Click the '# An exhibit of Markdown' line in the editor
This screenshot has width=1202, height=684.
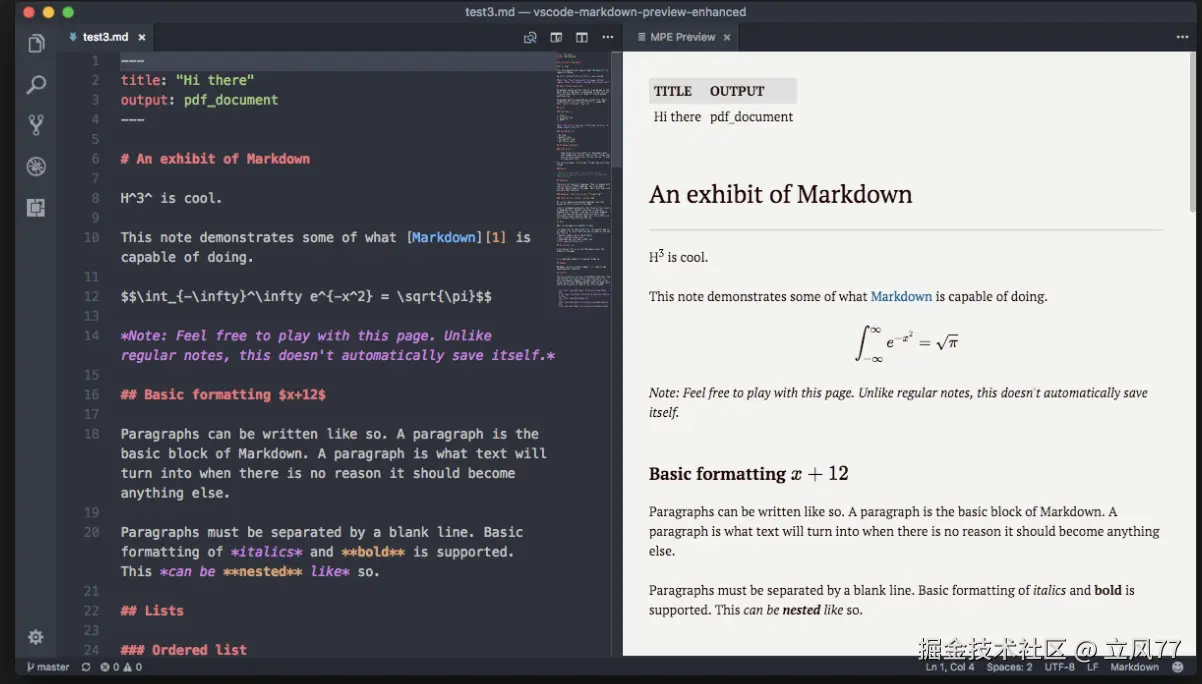(215, 159)
